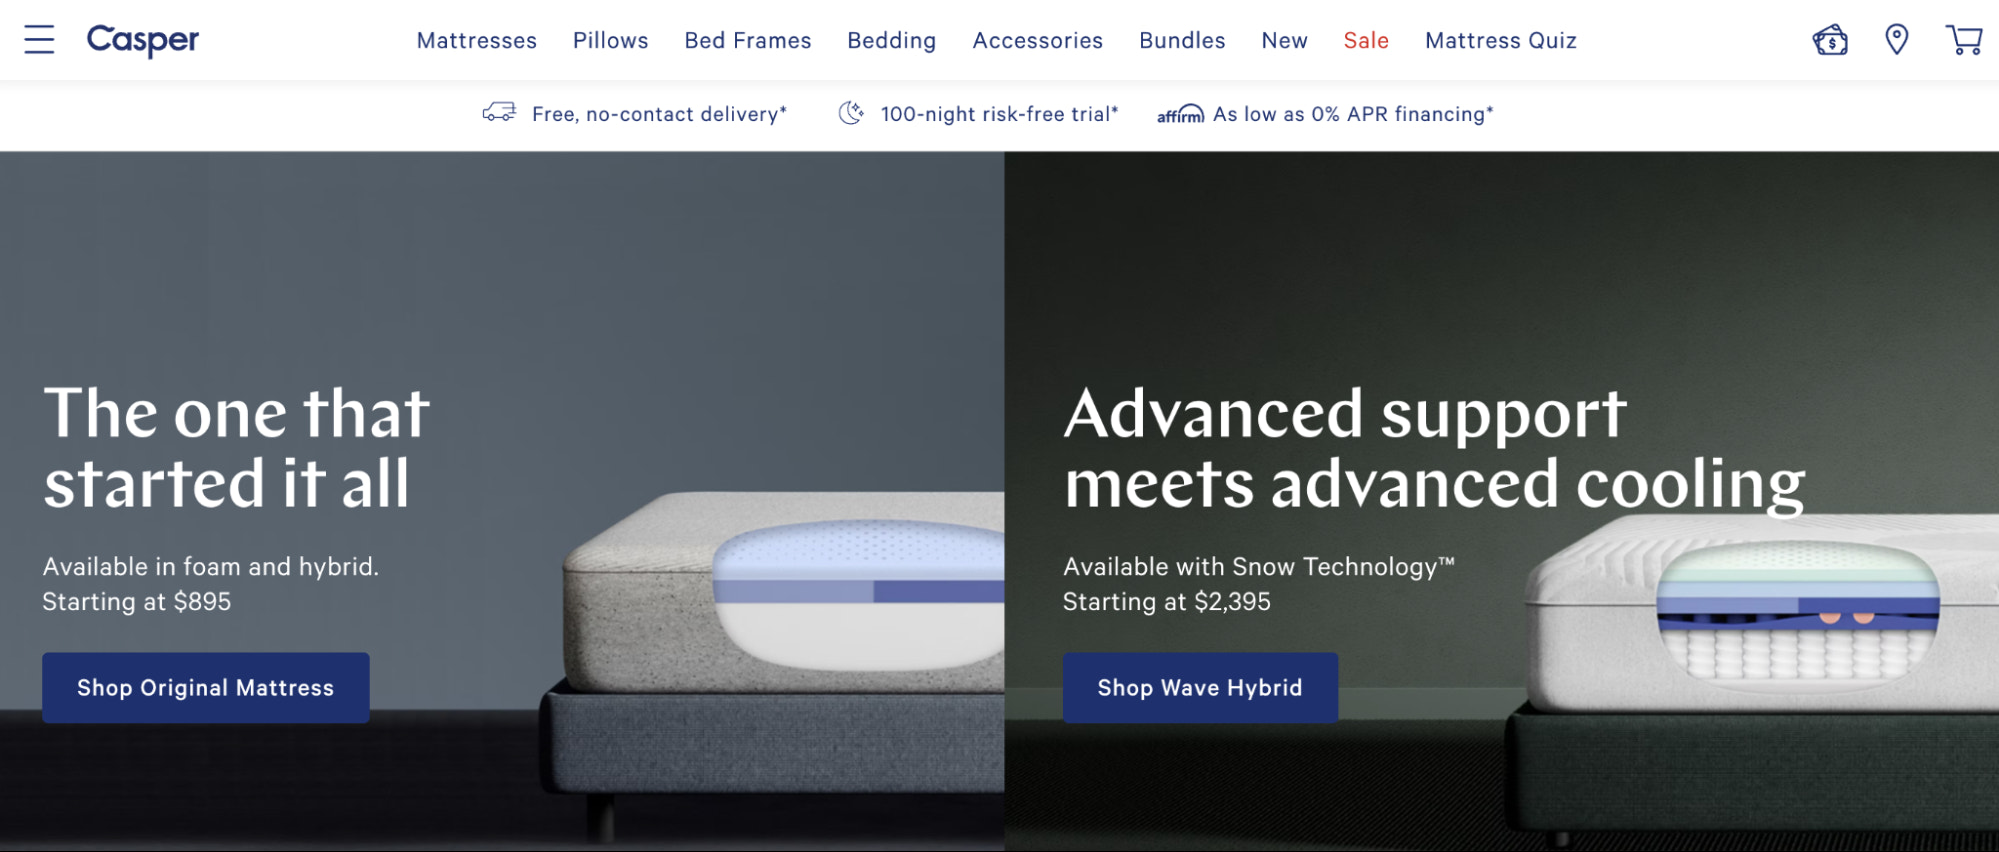Find a store with location pin
The width and height of the screenshot is (1999, 852).
pos(1896,40)
